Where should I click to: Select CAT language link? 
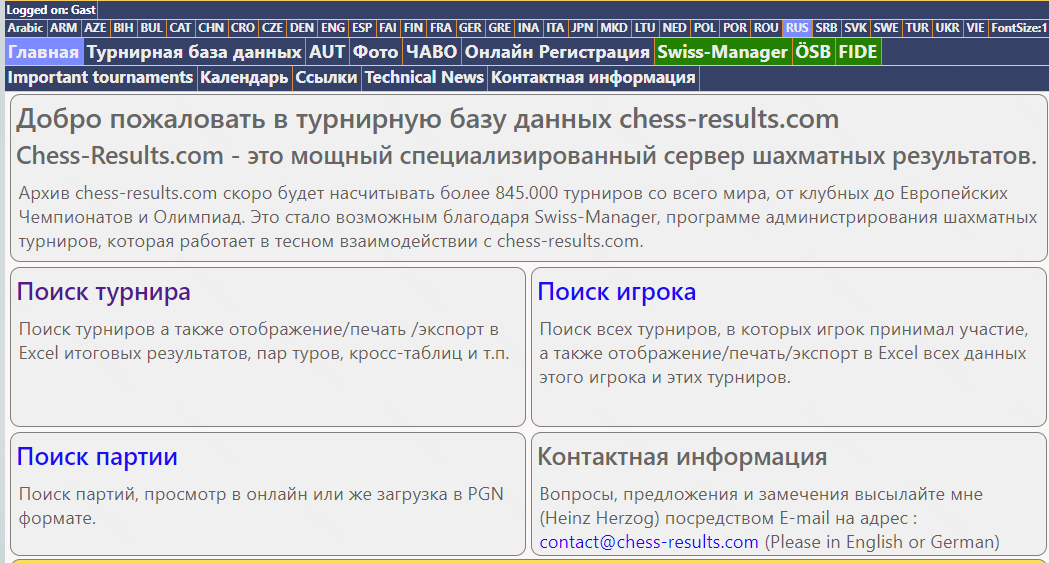point(181,28)
